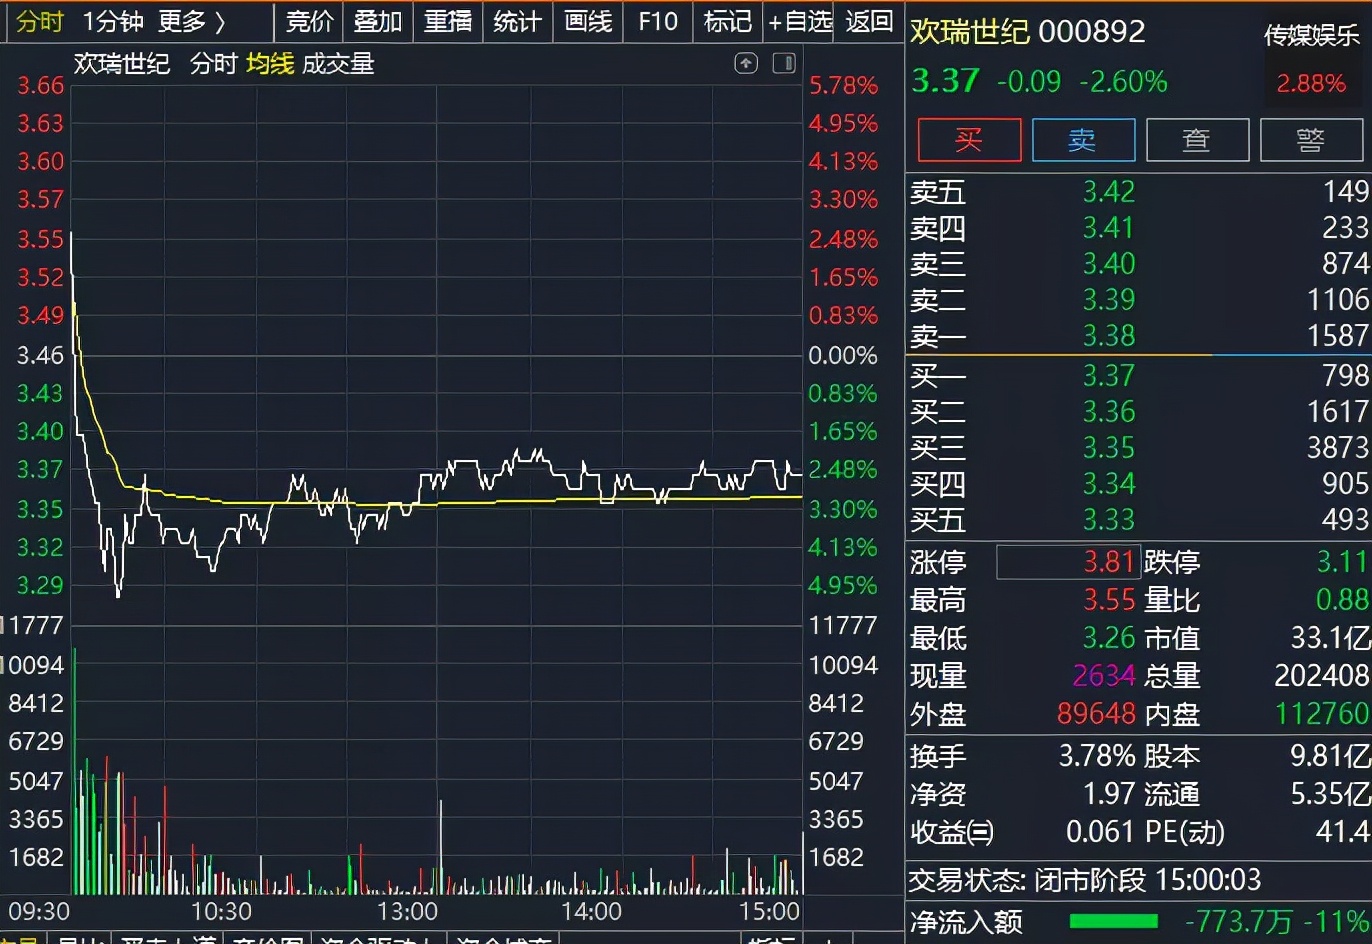
Task: Open the 竞价 auction view
Action: pyautogui.click(x=309, y=21)
